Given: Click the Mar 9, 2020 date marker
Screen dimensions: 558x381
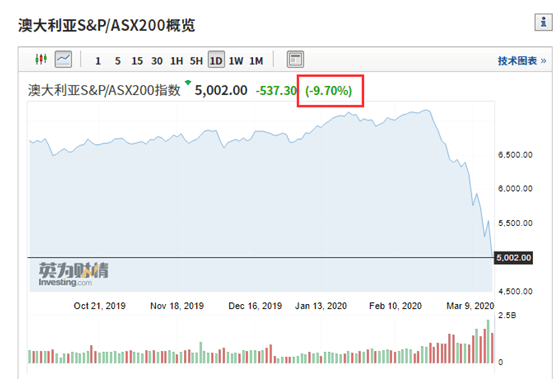Looking at the screenshot, I should (470, 306).
